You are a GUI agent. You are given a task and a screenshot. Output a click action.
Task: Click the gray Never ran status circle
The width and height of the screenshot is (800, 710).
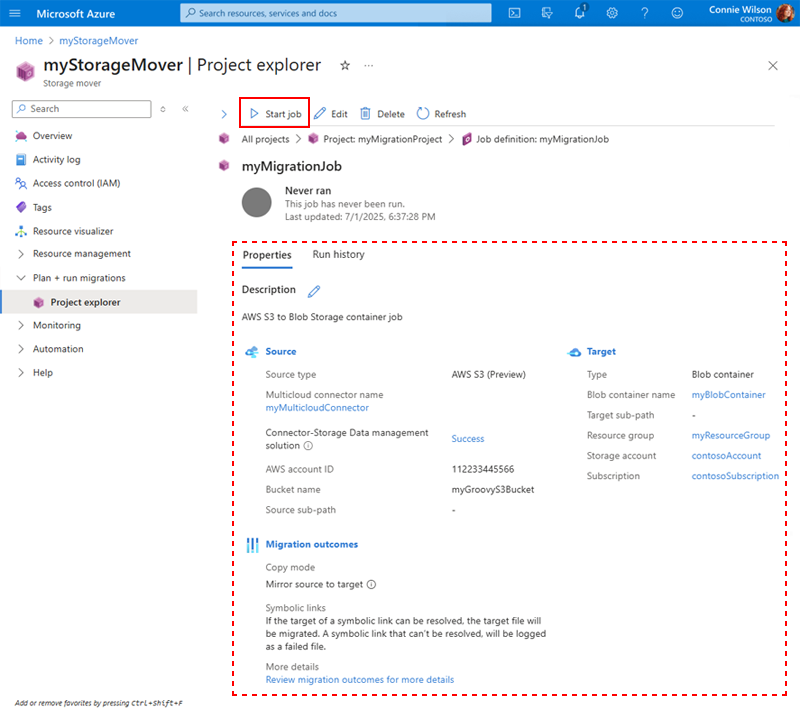coord(257,202)
